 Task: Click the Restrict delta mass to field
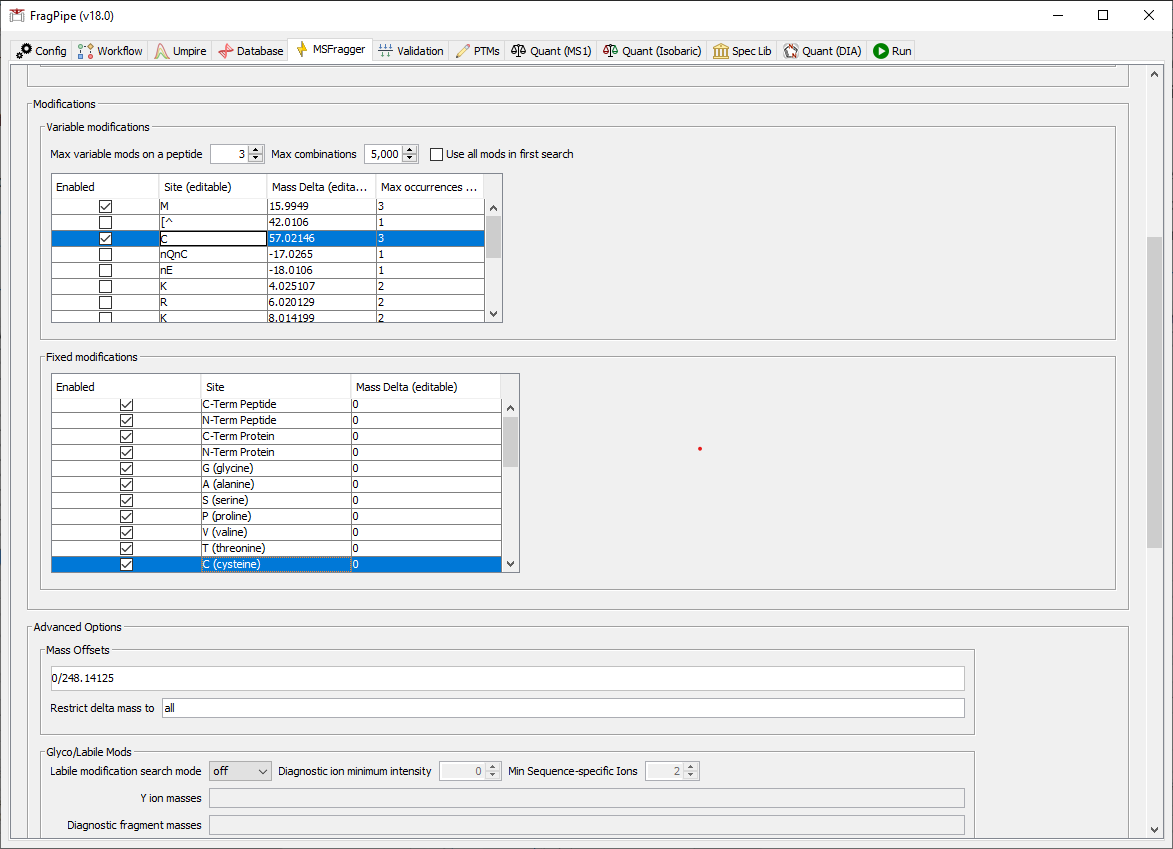pyautogui.click(x=563, y=708)
